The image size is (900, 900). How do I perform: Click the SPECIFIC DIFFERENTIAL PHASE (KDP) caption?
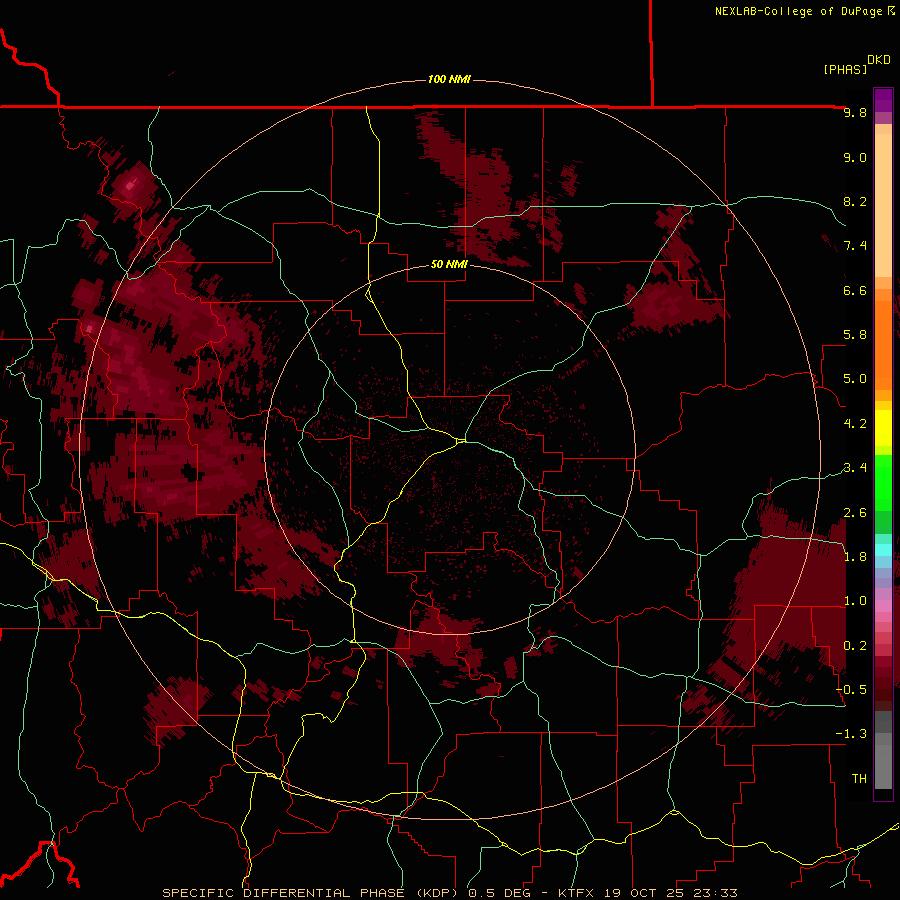[x=312, y=893]
